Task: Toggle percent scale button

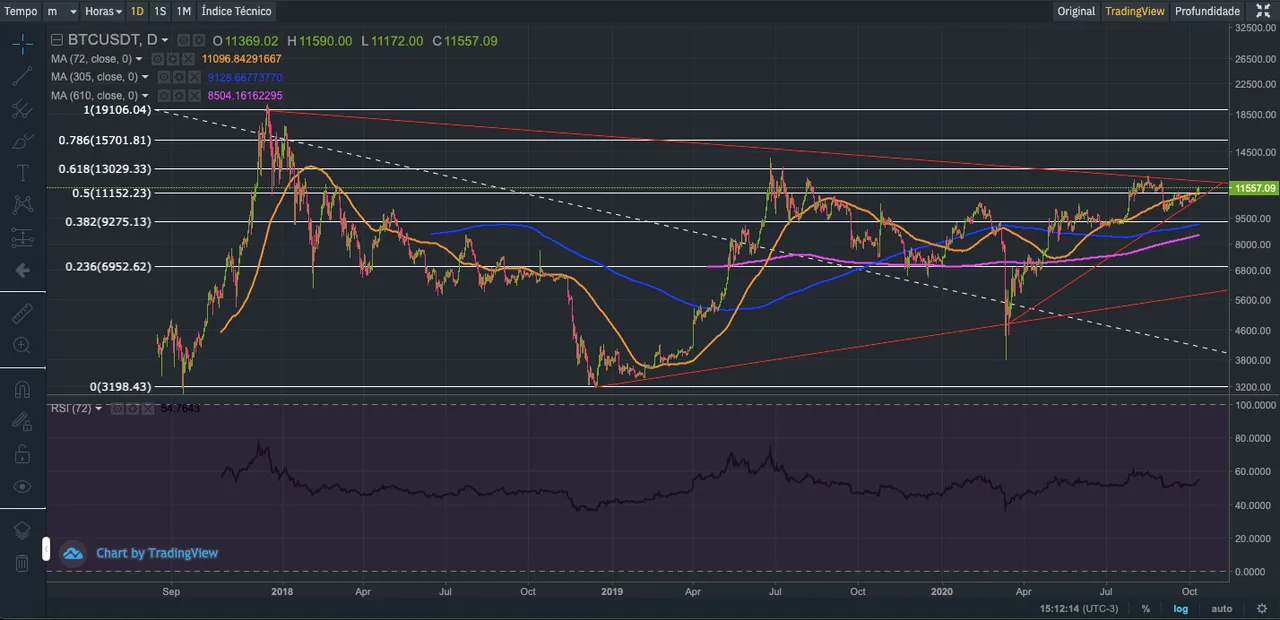Action: pyautogui.click(x=1146, y=608)
